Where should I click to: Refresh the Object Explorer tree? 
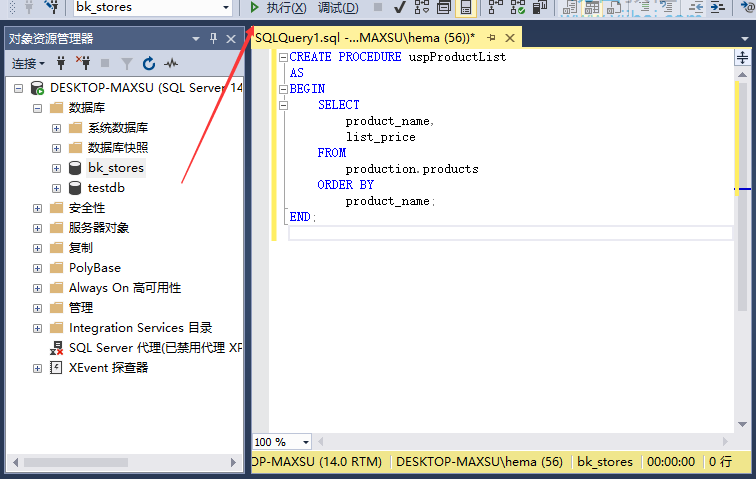pos(148,63)
